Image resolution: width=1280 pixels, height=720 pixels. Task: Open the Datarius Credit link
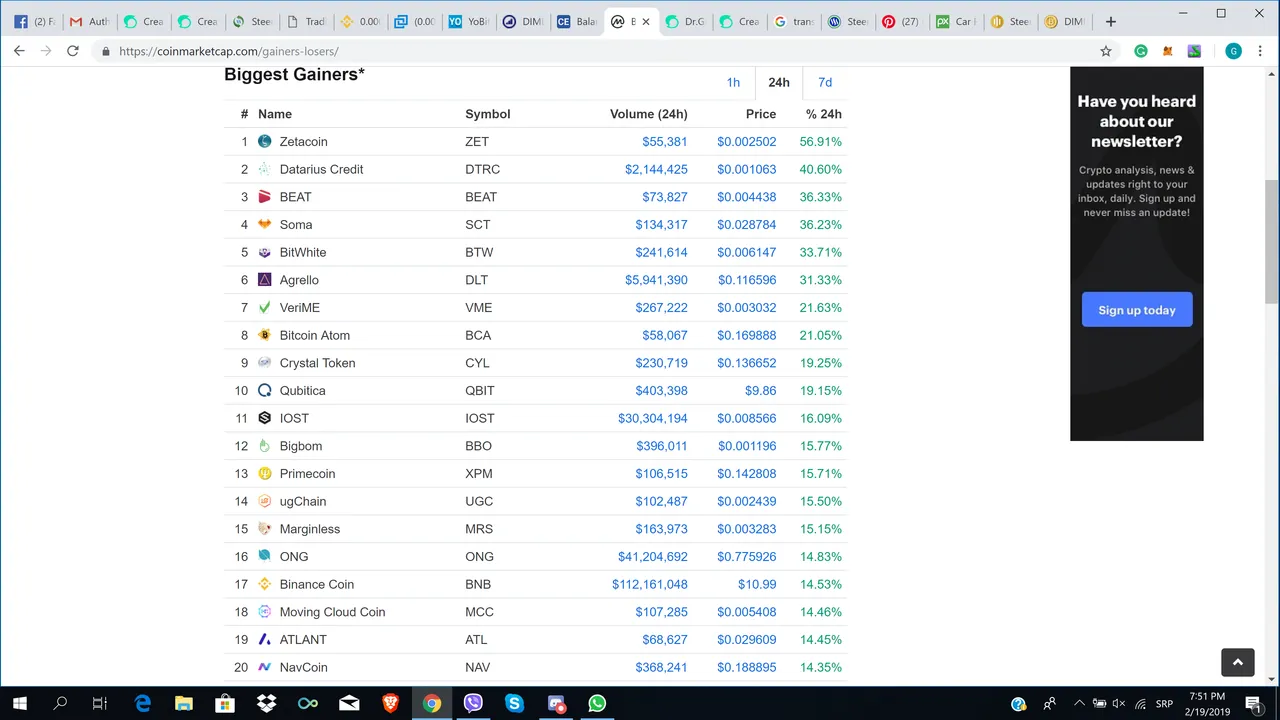[x=321, y=169]
